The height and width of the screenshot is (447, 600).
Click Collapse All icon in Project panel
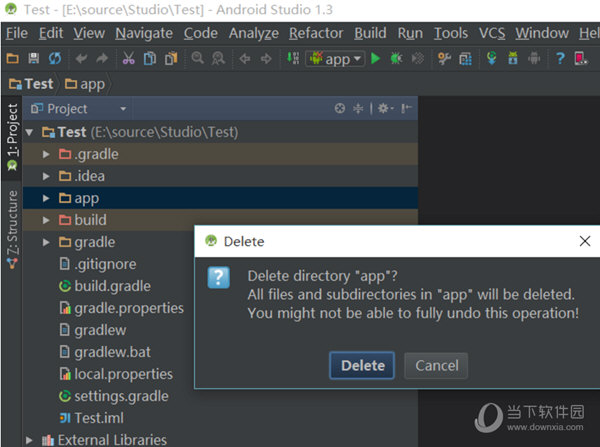358,109
